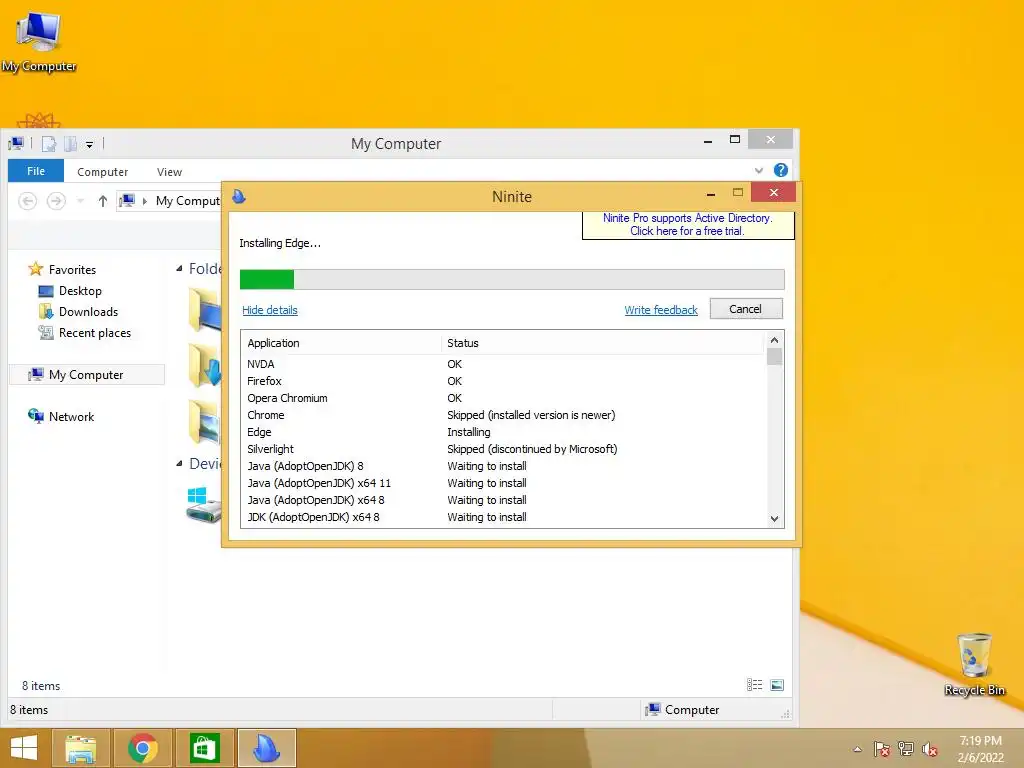Open network status tray icon
This screenshot has width=1024, height=768.
pyautogui.click(x=906, y=749)
